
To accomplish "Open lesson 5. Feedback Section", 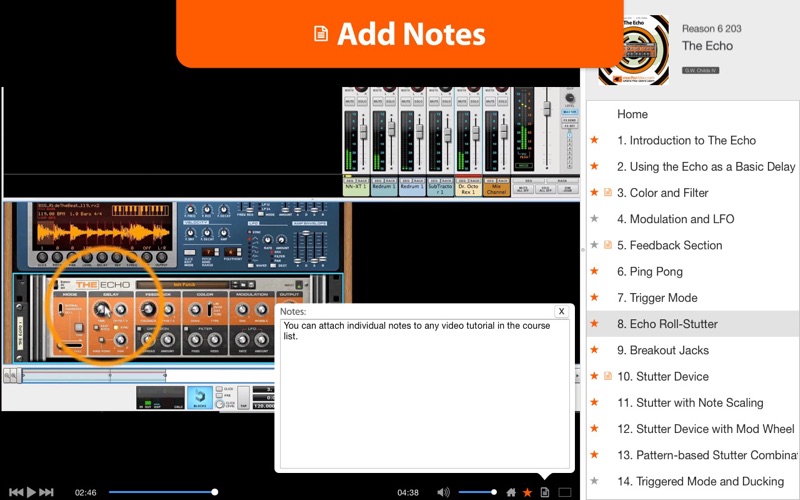I will click(x=669, y=245).
